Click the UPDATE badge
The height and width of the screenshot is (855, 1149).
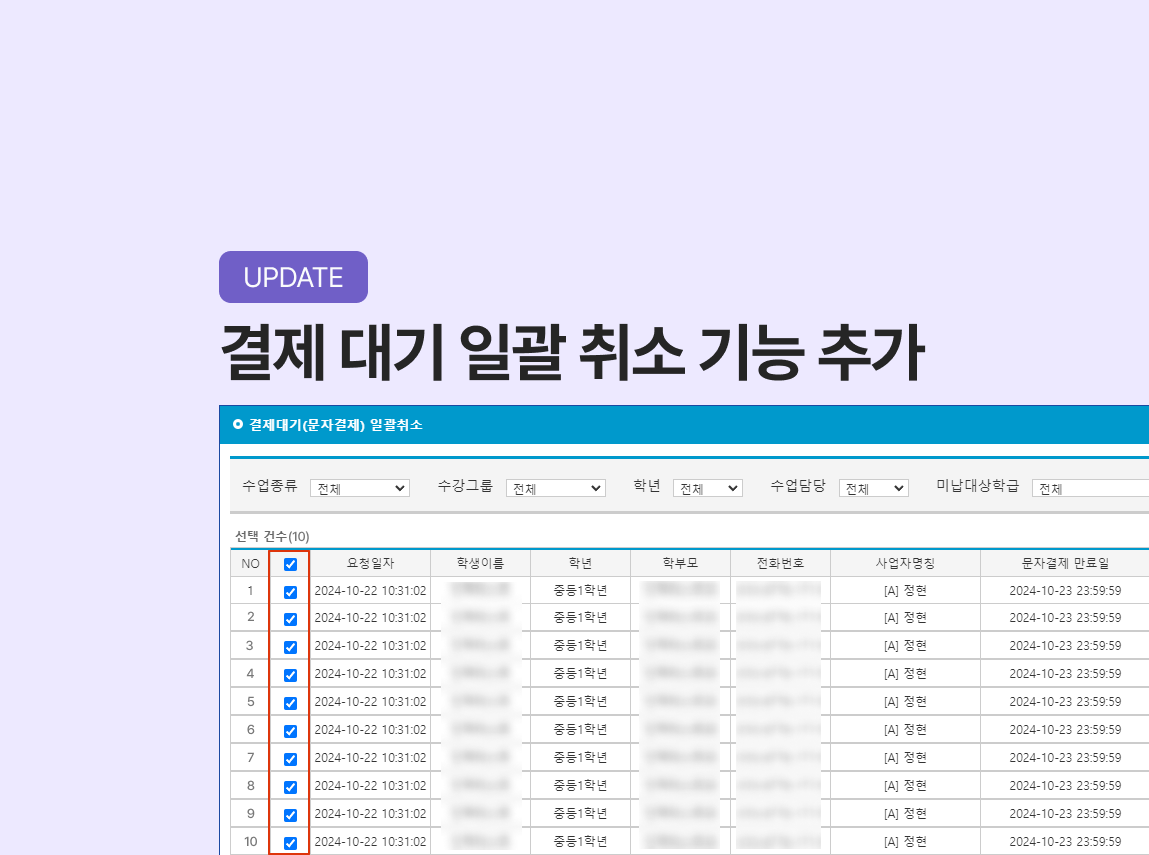[293, 277]
